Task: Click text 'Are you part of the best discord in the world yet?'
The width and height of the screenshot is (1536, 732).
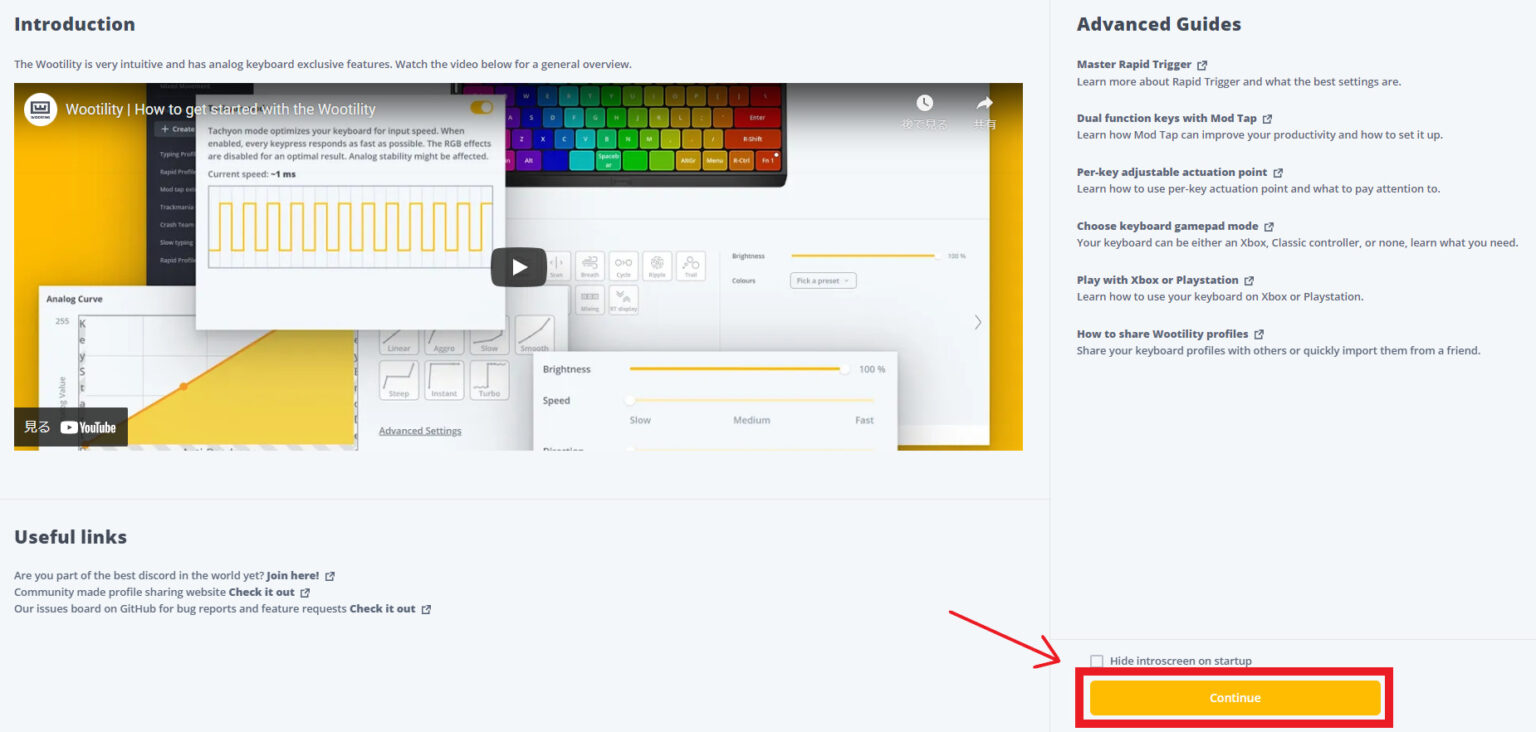Action: (x=139, y=576)
